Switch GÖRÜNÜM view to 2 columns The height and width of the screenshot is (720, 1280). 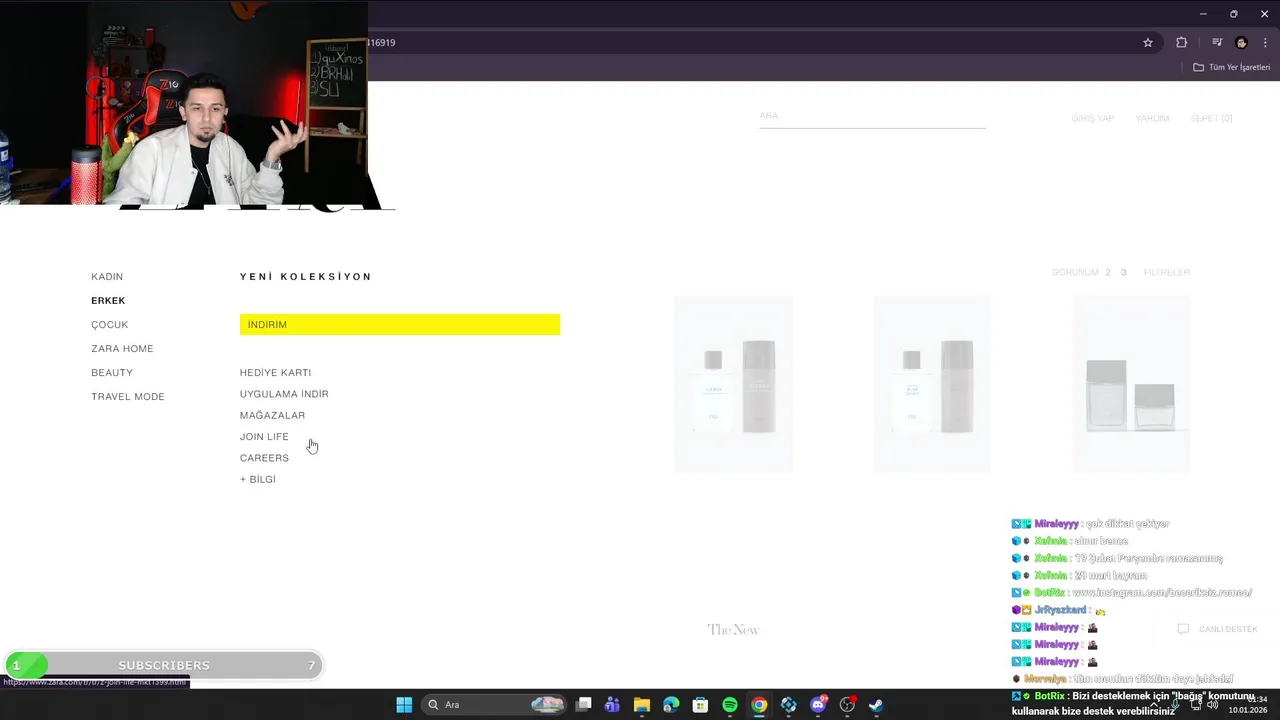pyautogui.click(x=1108, y=272)
